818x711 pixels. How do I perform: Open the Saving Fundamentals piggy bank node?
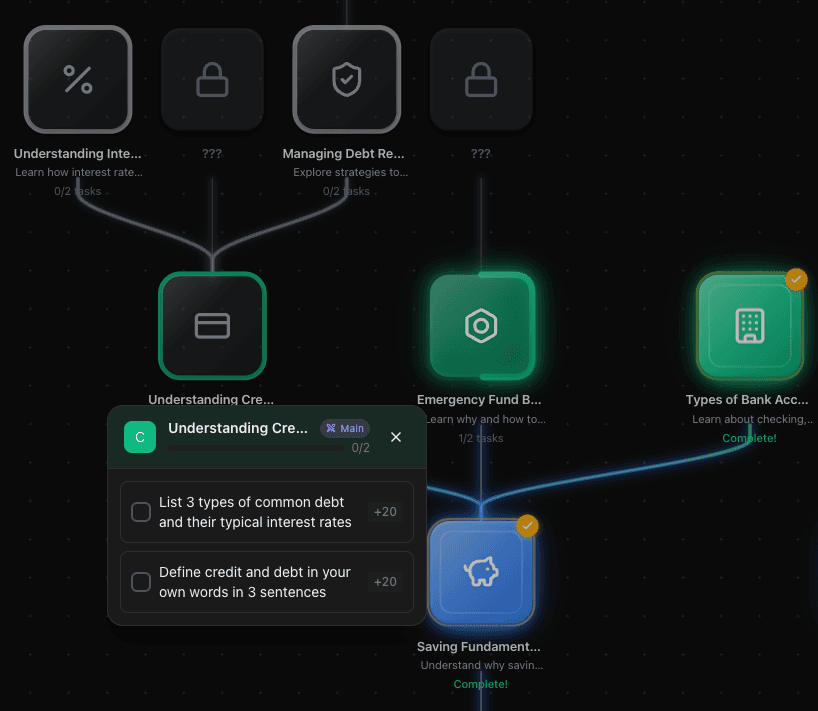481,572
